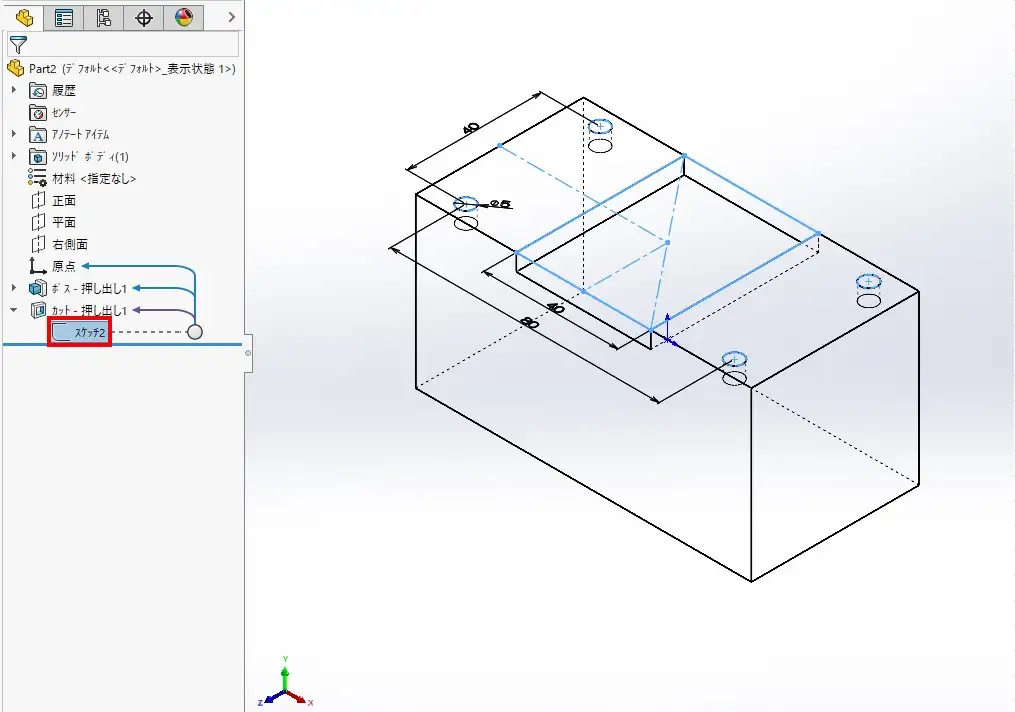Select the 原点 origin item
The image size is (1015, 712).
[63, 266]
